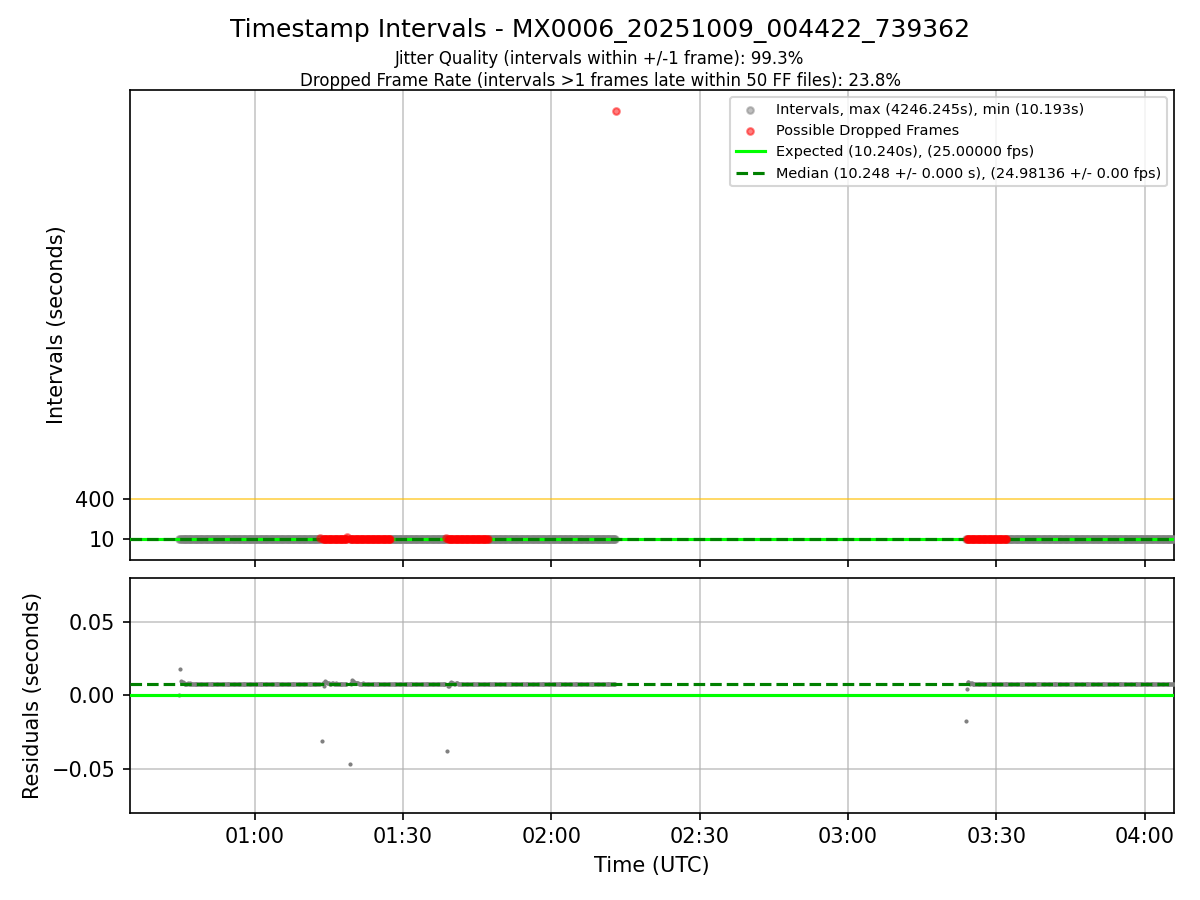Click the 01:30 time tick label
This screenshot has height=900, width=1200.
tap(403, 836)
